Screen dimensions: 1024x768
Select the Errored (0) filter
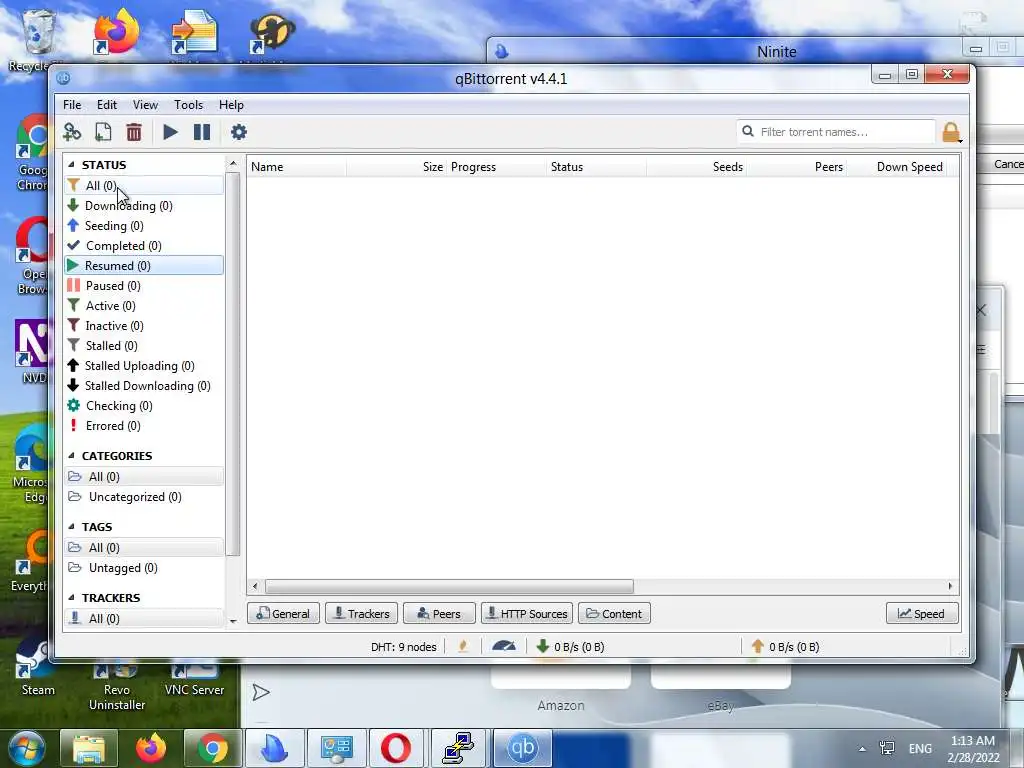click(144, 426)
